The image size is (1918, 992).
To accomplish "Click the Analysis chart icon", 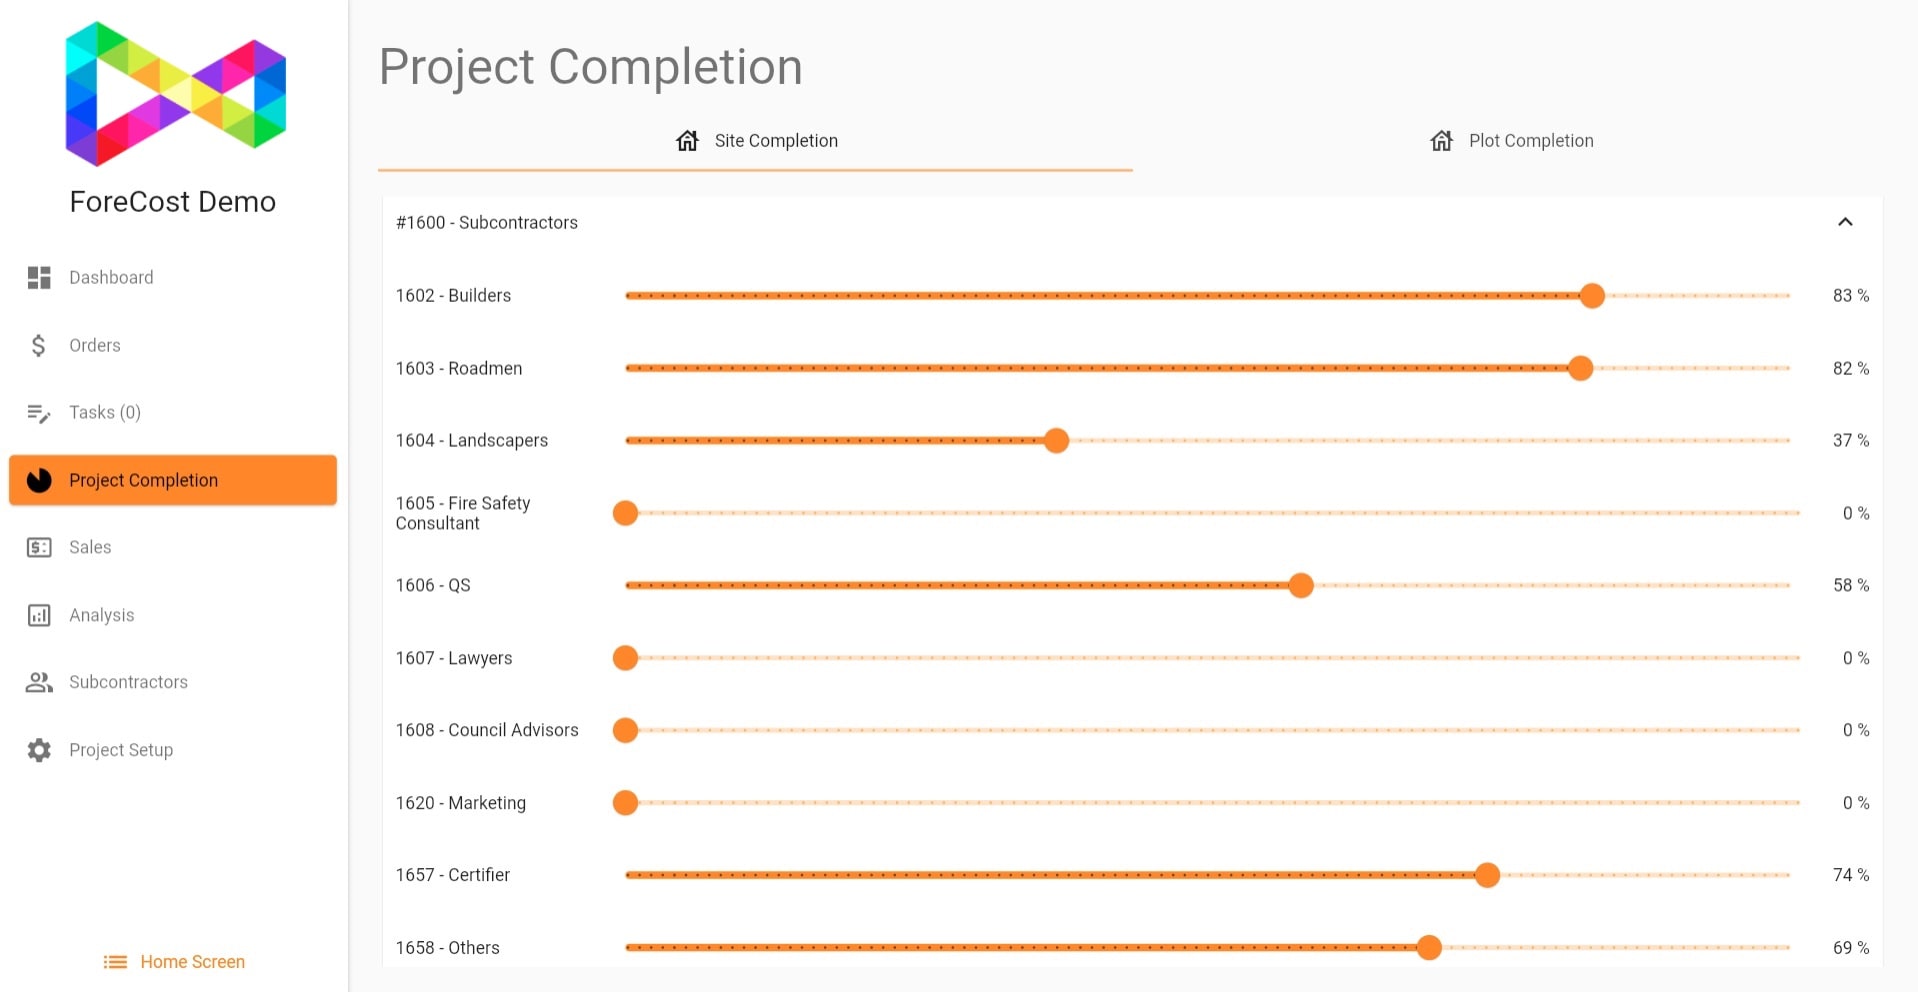I will click(x=39, y=615).
